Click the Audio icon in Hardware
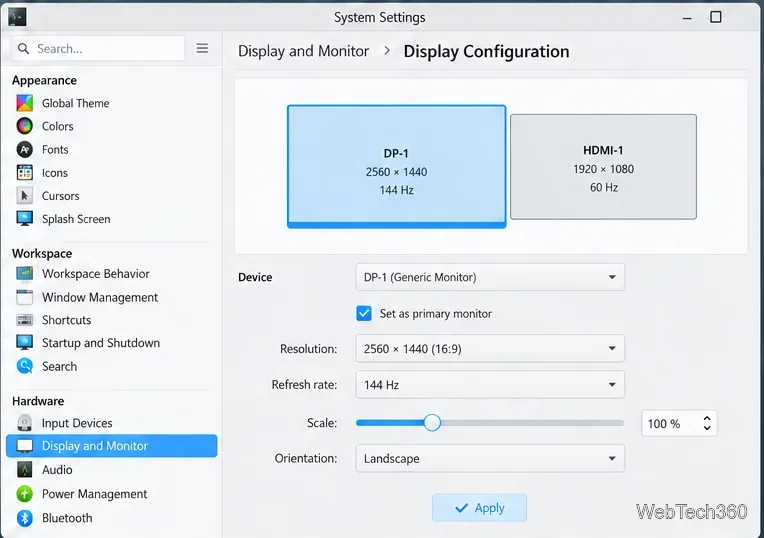Viewport: 764px width, 538px height. point(24,469)
